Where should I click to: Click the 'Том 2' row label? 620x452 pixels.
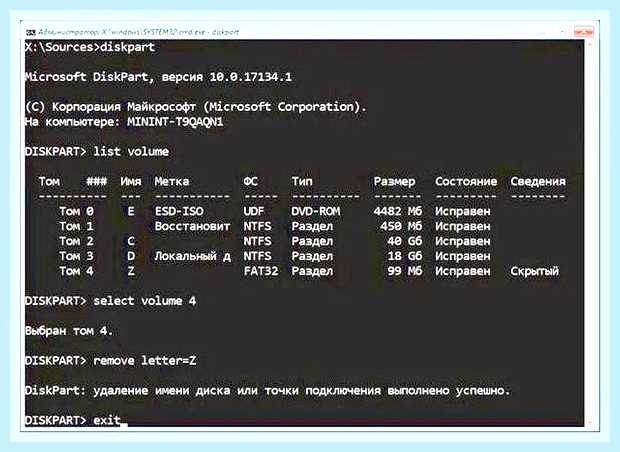pos(76,241)
